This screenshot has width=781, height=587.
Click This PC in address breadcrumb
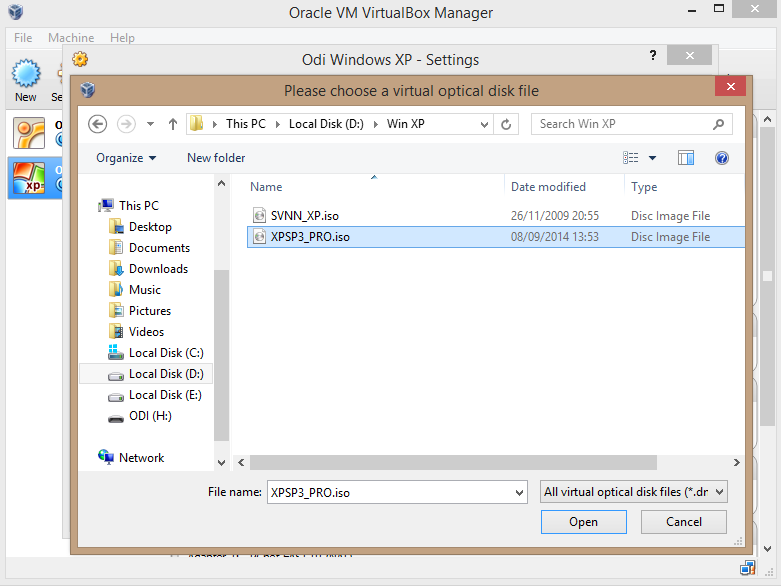click(x=246, y=124)
